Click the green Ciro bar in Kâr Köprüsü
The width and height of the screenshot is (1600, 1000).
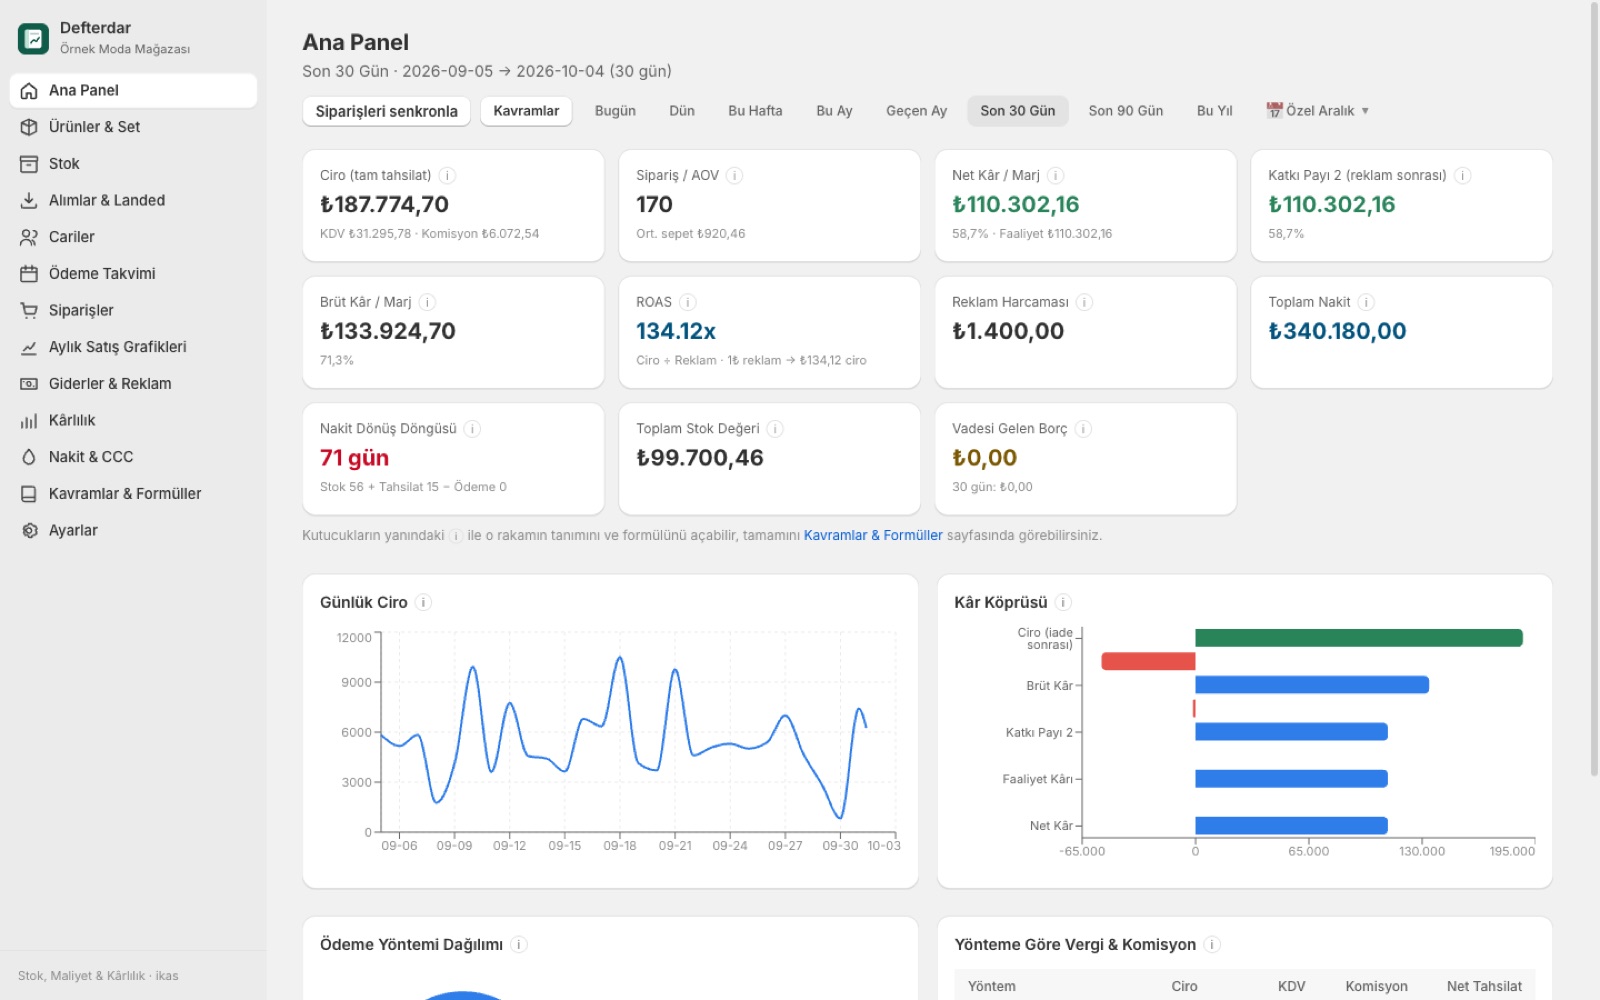pyautogui.click(x=1359, y=638)
